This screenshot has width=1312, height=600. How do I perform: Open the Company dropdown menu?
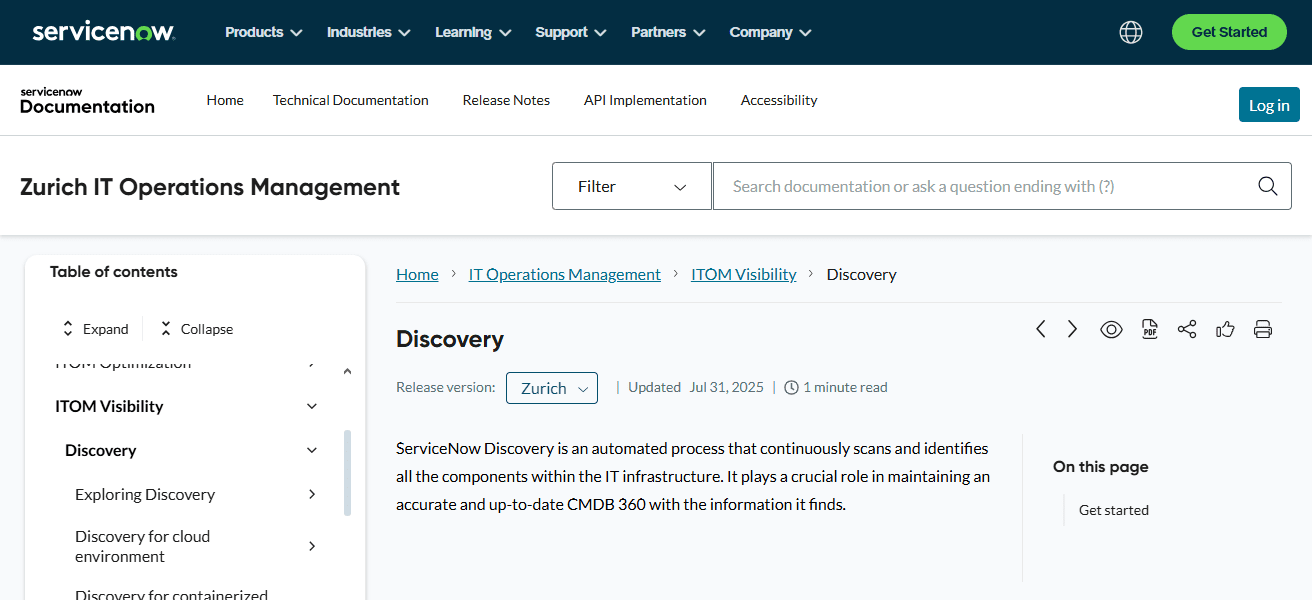coord(770,32)
